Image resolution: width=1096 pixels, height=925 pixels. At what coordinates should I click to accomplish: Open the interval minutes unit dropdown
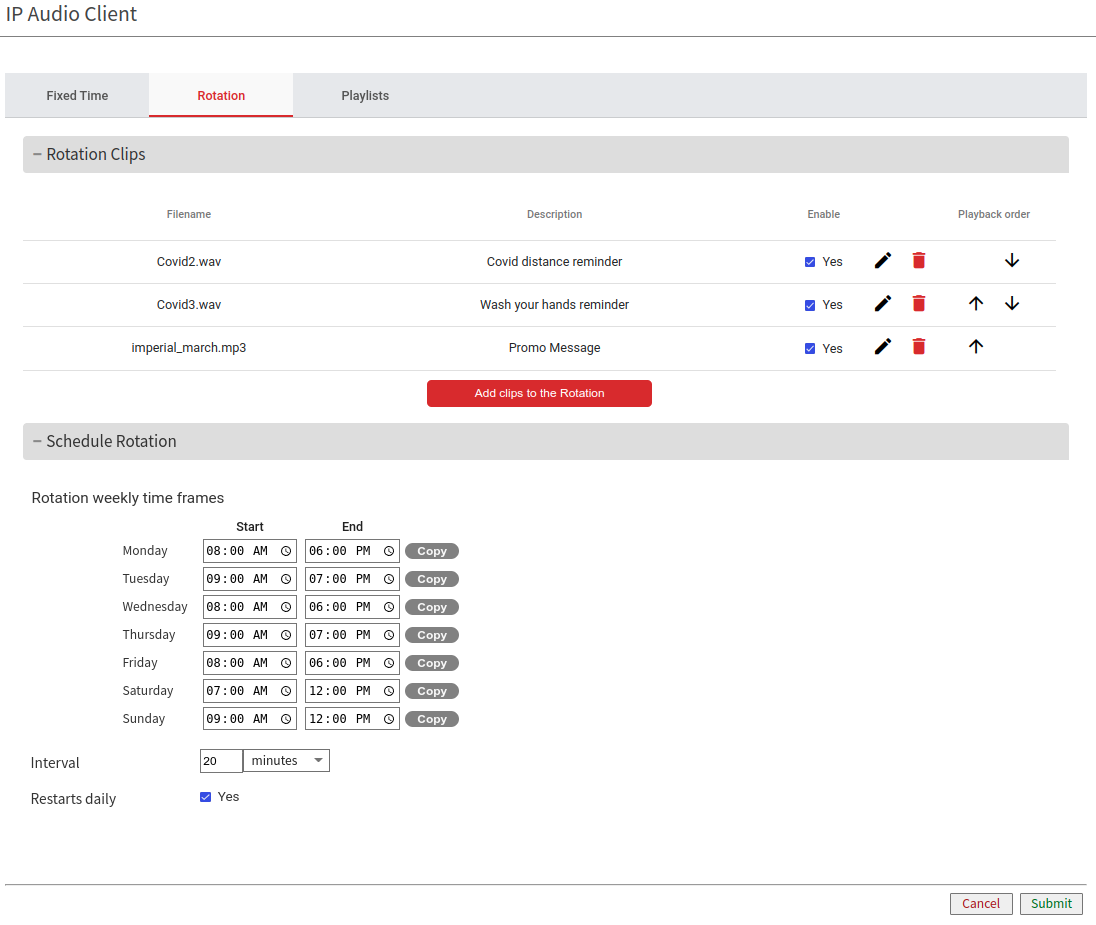(286, 761)
